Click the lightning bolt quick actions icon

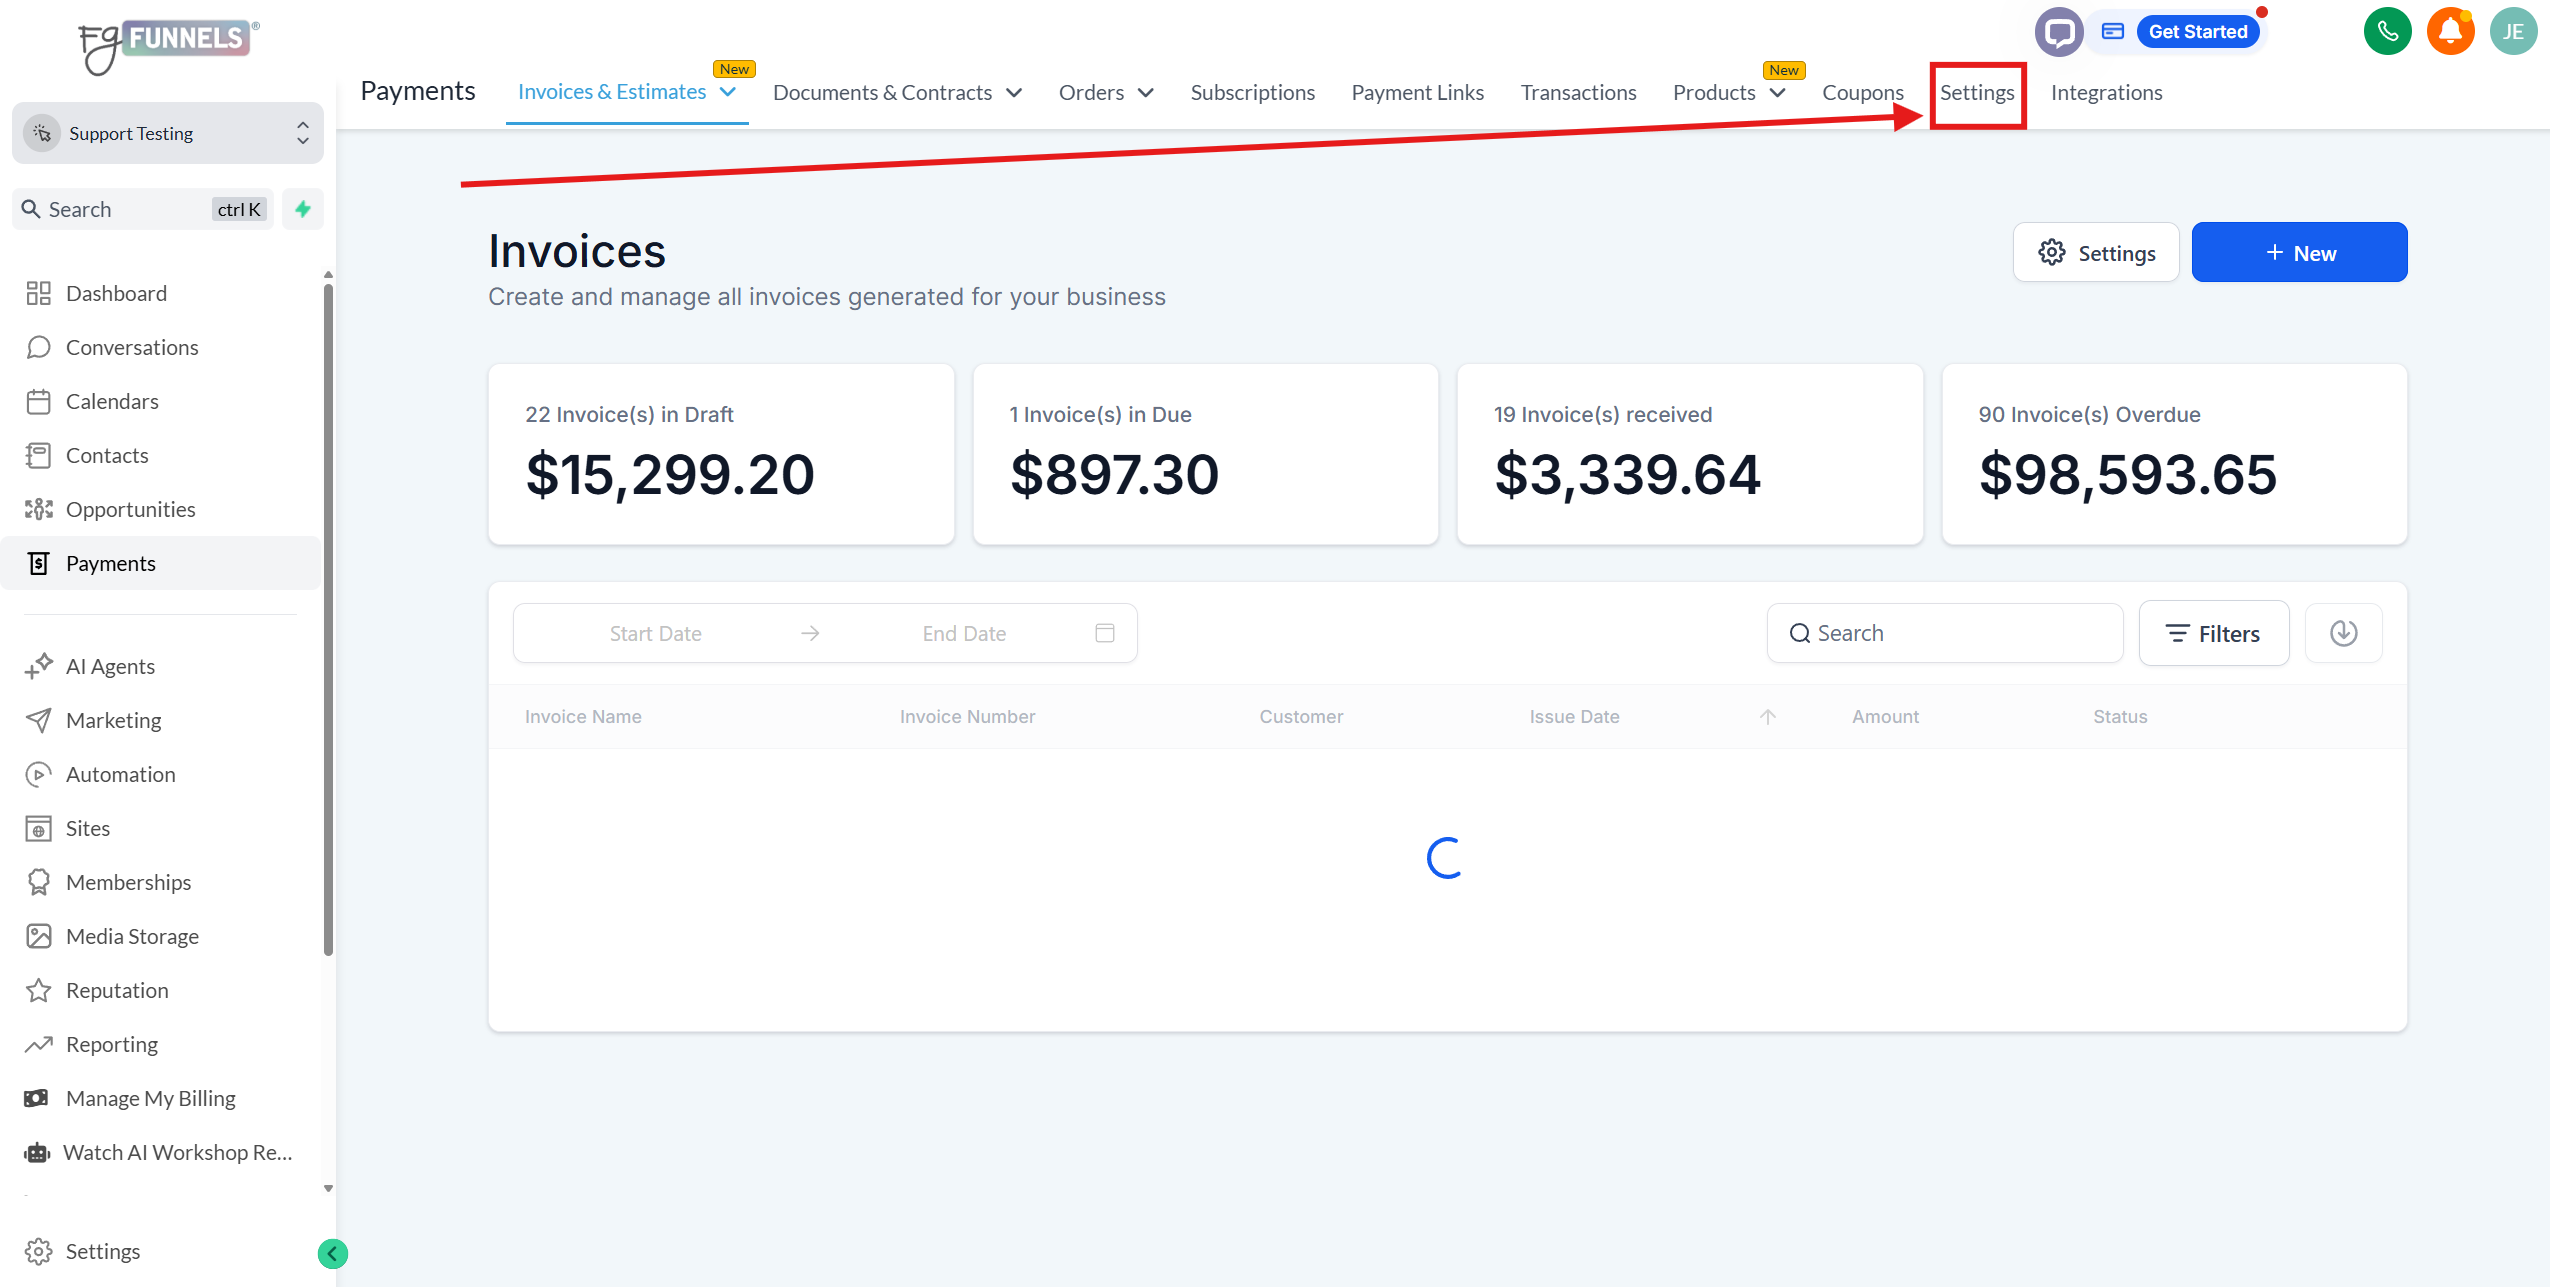[x=303, y=209]
